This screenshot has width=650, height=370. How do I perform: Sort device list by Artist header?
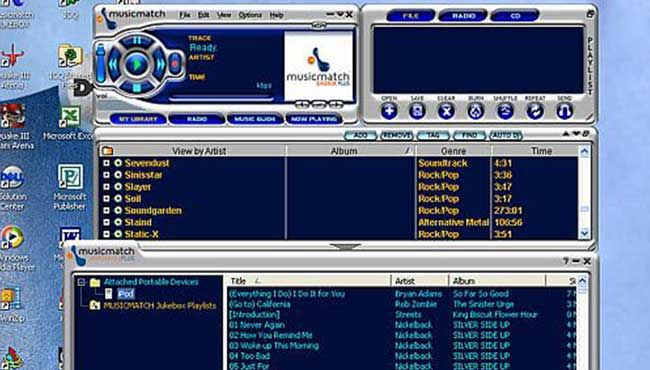420,281
